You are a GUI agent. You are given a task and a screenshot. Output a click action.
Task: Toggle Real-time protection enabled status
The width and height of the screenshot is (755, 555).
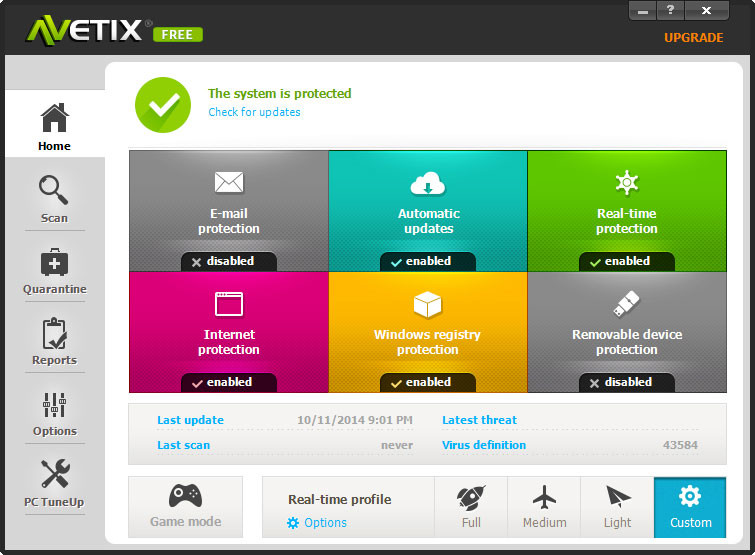[626, 261]
